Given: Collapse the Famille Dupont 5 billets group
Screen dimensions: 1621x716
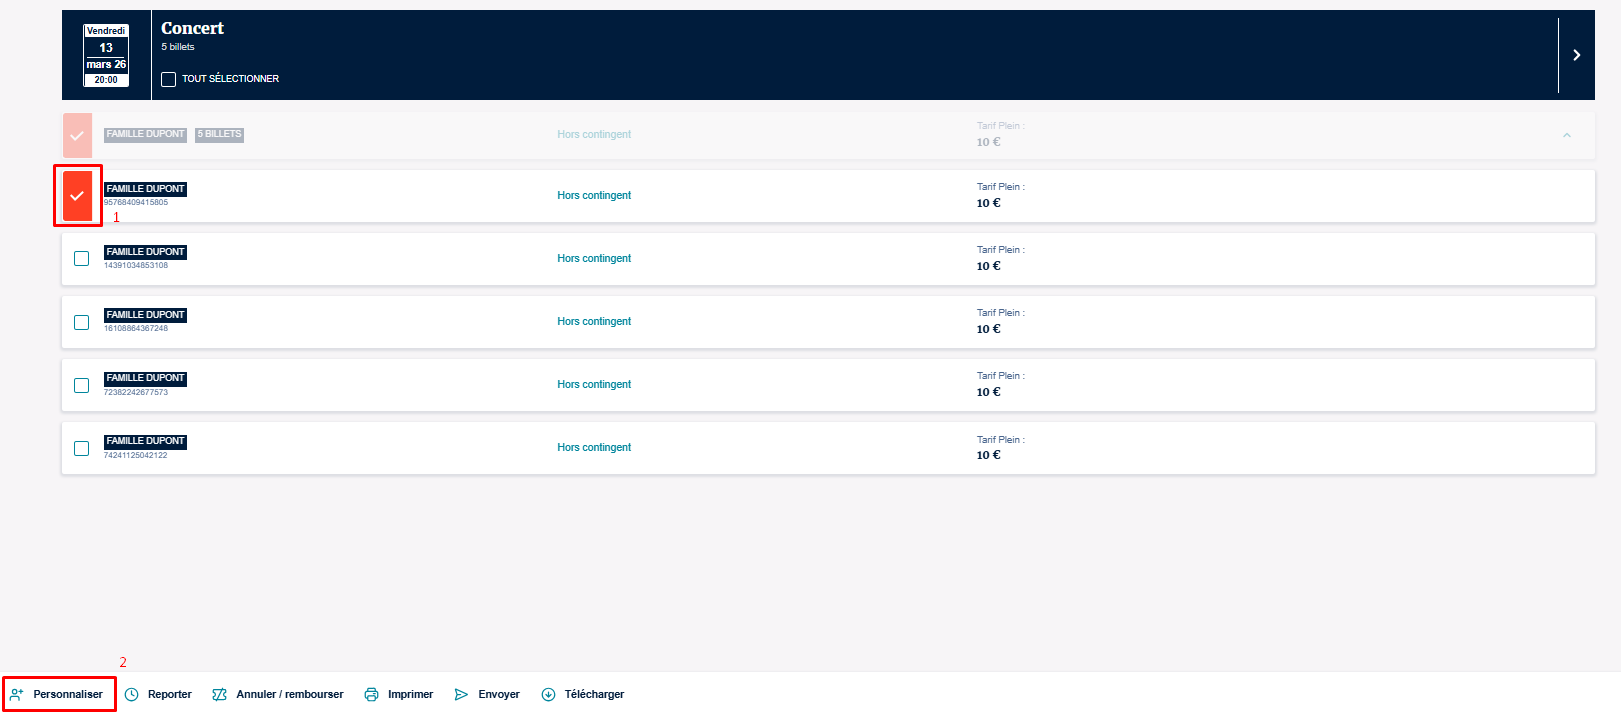Looking at the screenshot, I should click(x=1566, y=135).
